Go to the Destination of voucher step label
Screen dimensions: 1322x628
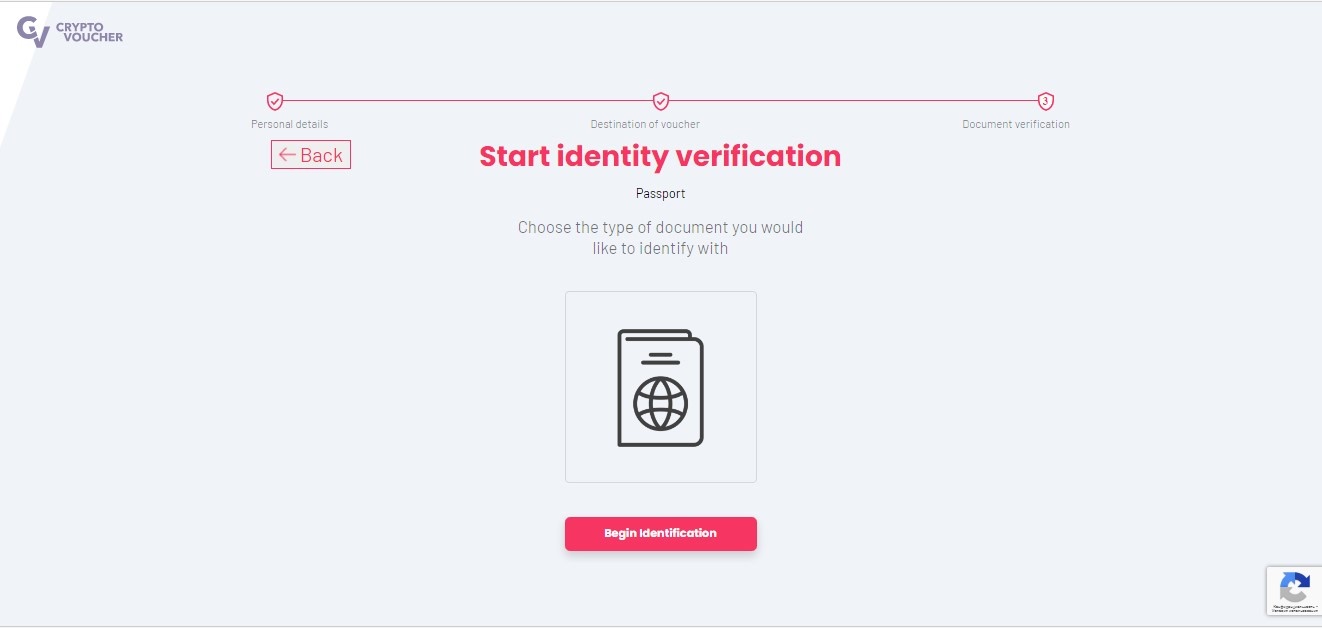[x=645, y=124]
